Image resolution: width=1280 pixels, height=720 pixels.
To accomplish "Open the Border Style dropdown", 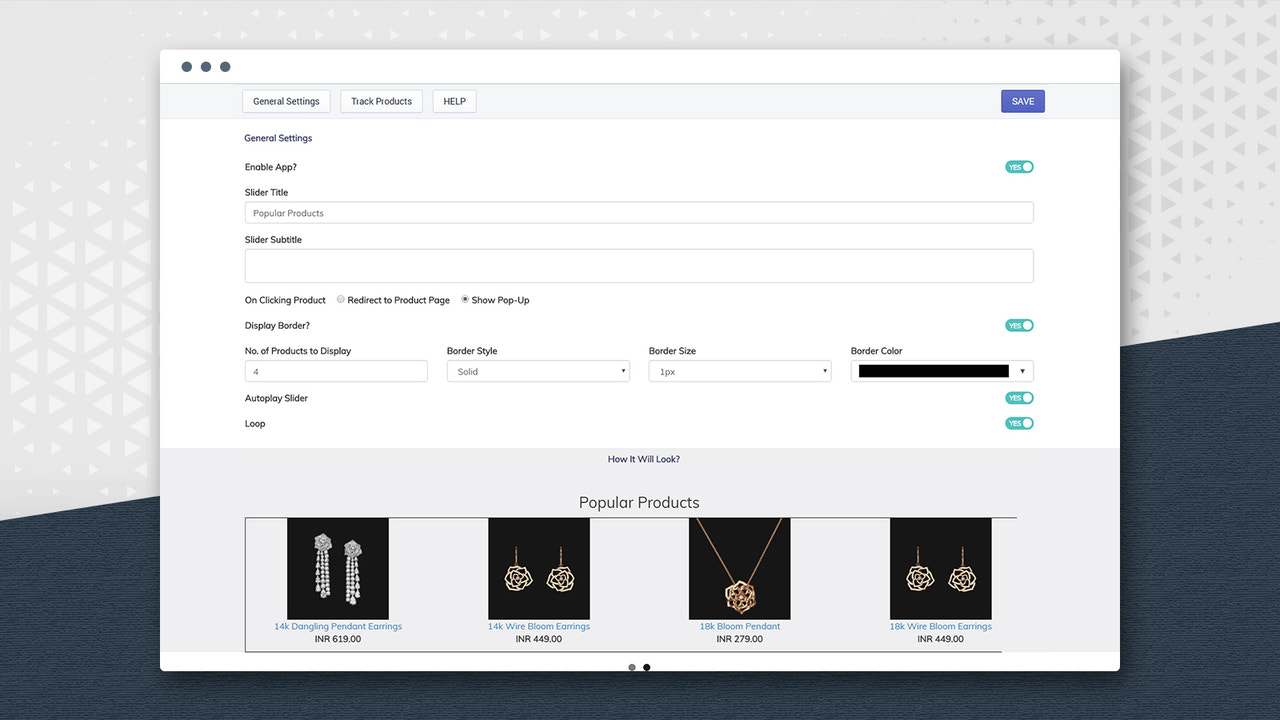I will pos(537,370).
